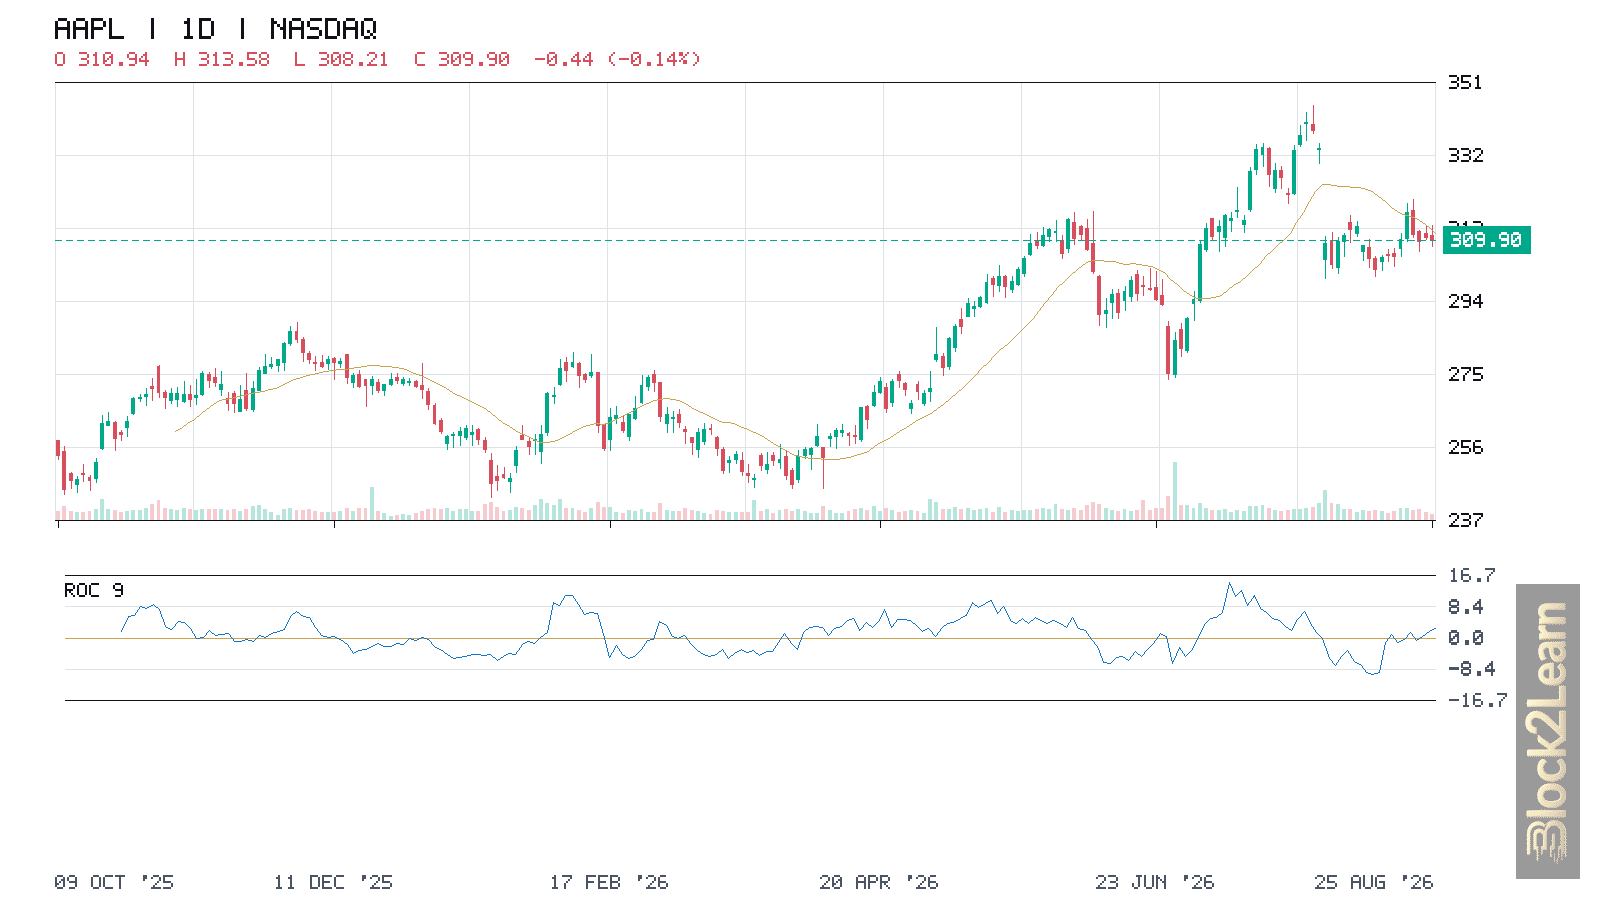Image resolution: width=1600 pixels, height=900 pixels.
Task: Click the 1D interval label in the title
Action: click(x=198, y=29)
